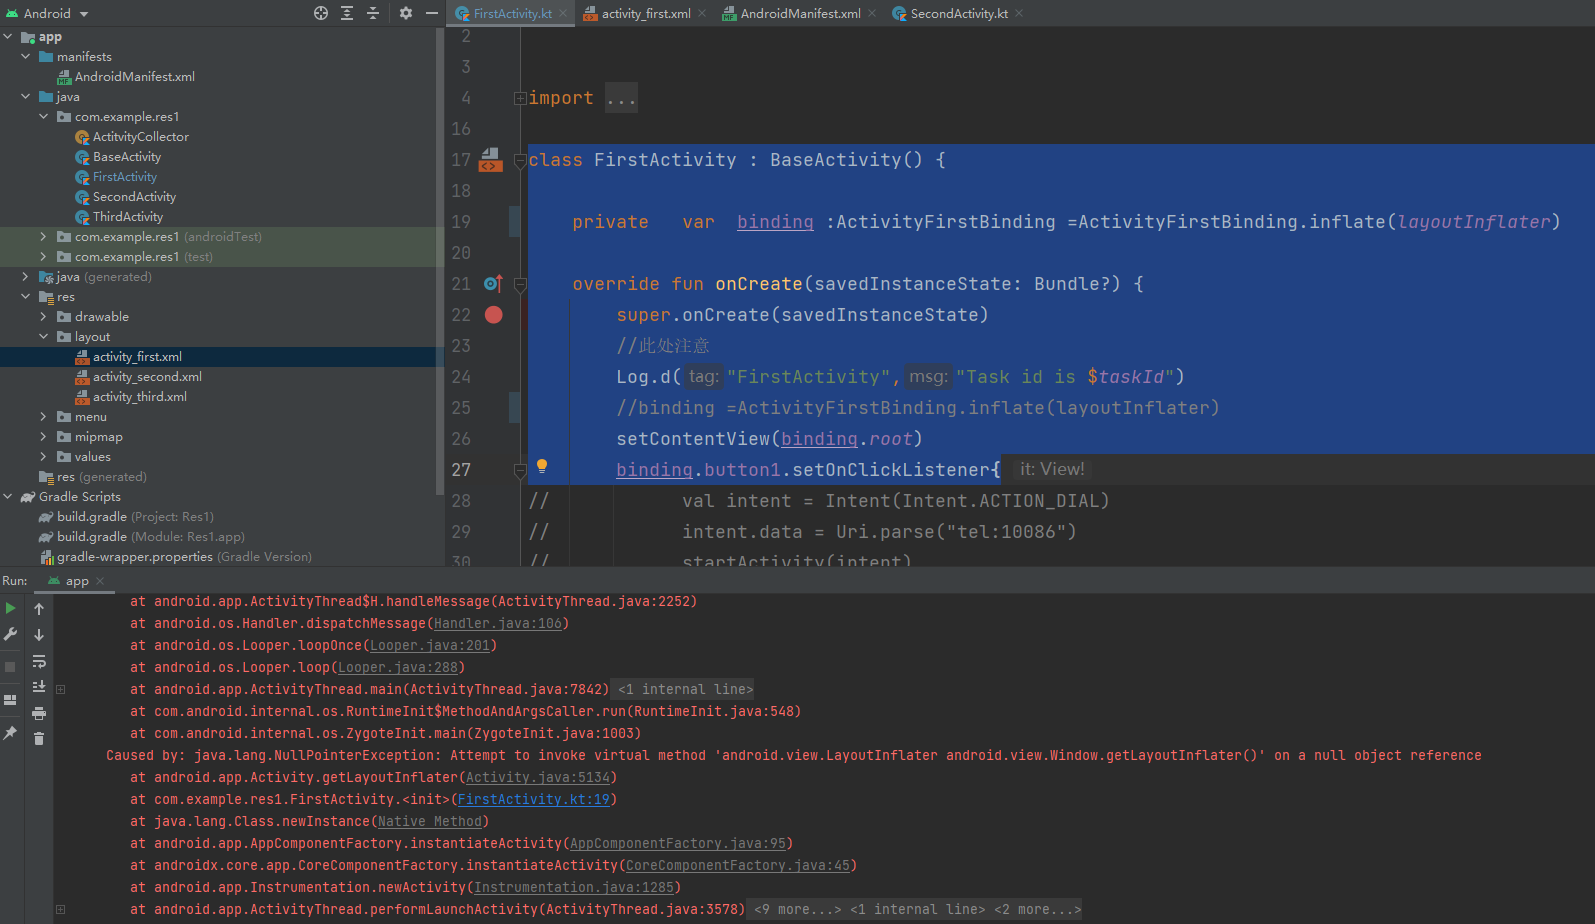Clear console output with trash icon
Image resolution: width=1595 pixels, height=924 pixels.
(39, 739)
